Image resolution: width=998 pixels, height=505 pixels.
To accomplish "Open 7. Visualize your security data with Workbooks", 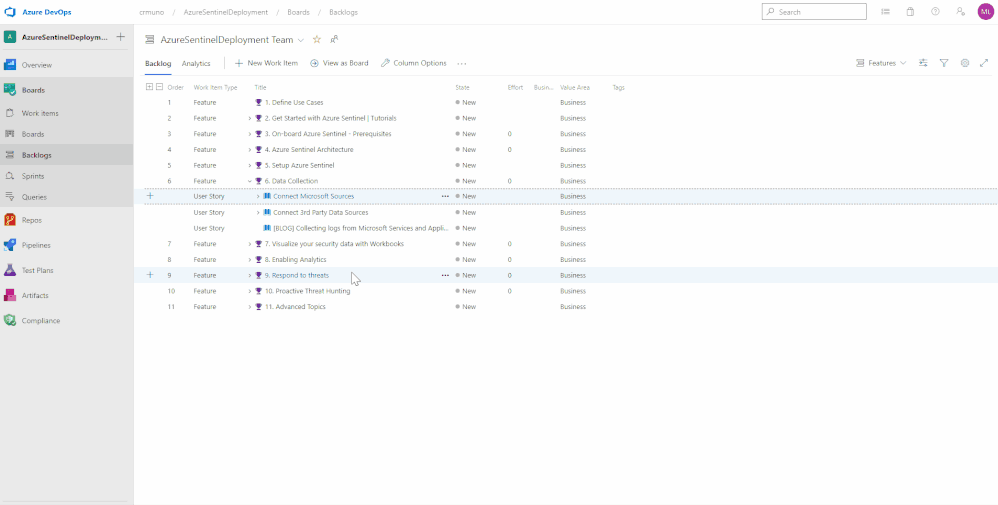I will click(x=334, y=244).
